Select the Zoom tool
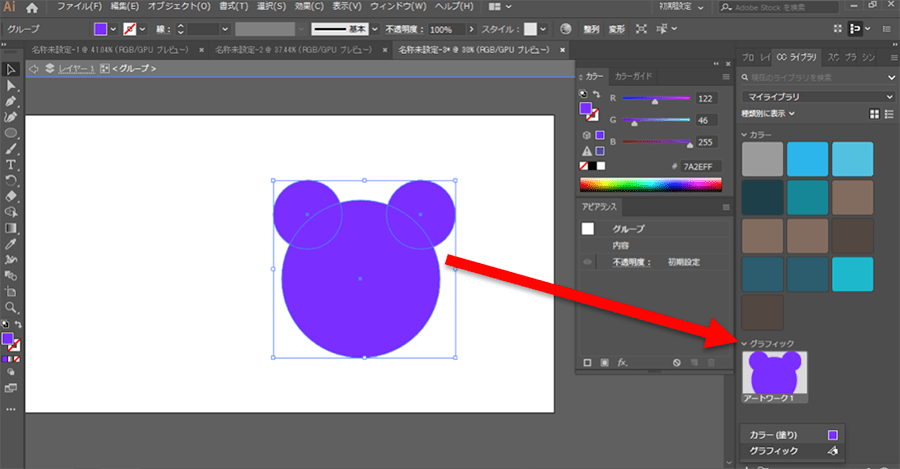This screenshot has width=900, height=469. point(11,308)
